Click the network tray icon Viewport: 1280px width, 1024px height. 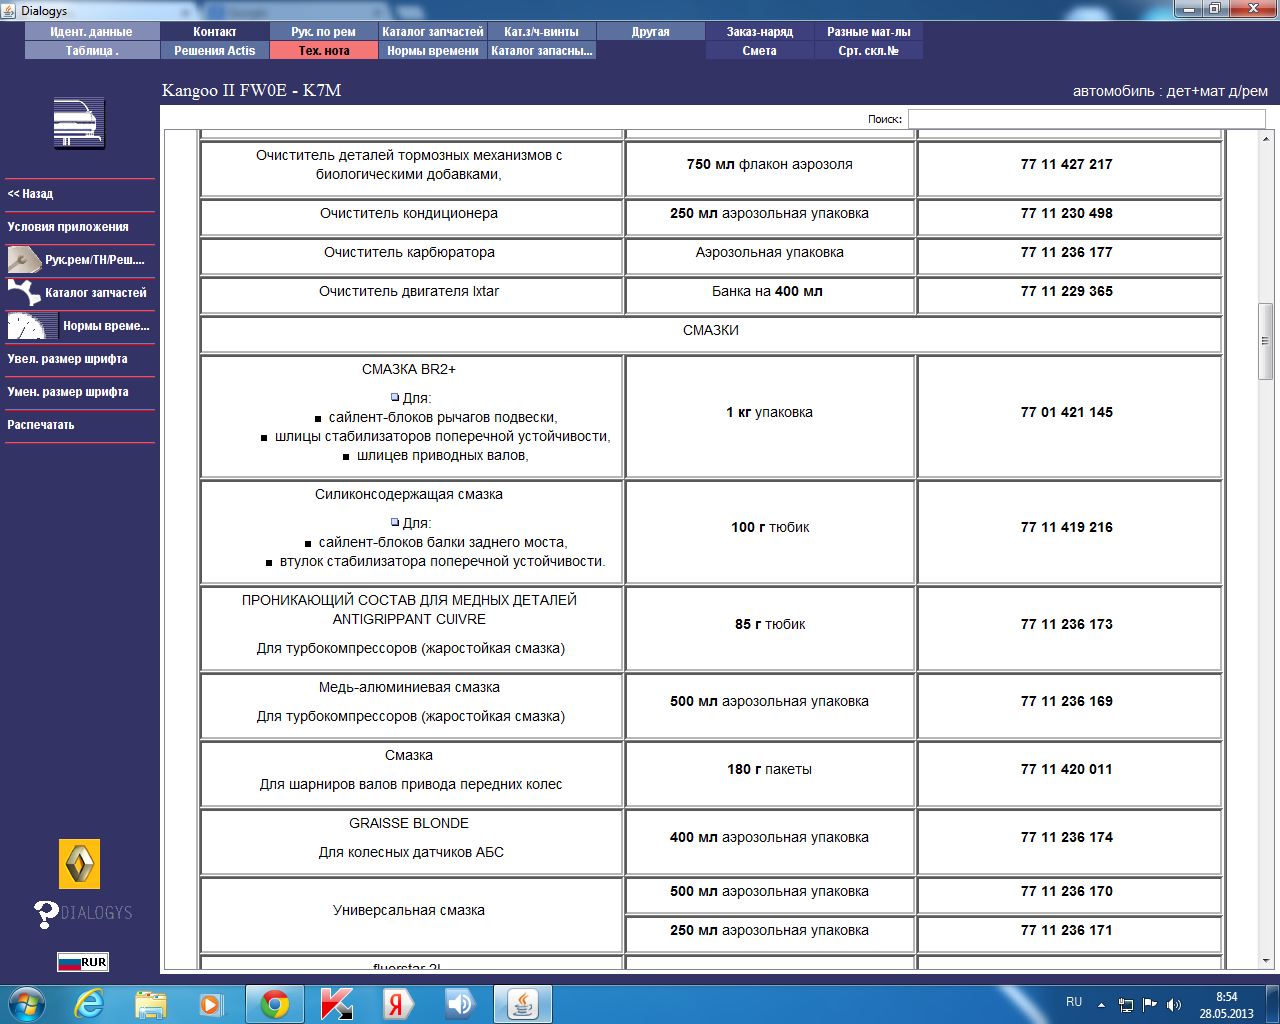[1126, 1004]
